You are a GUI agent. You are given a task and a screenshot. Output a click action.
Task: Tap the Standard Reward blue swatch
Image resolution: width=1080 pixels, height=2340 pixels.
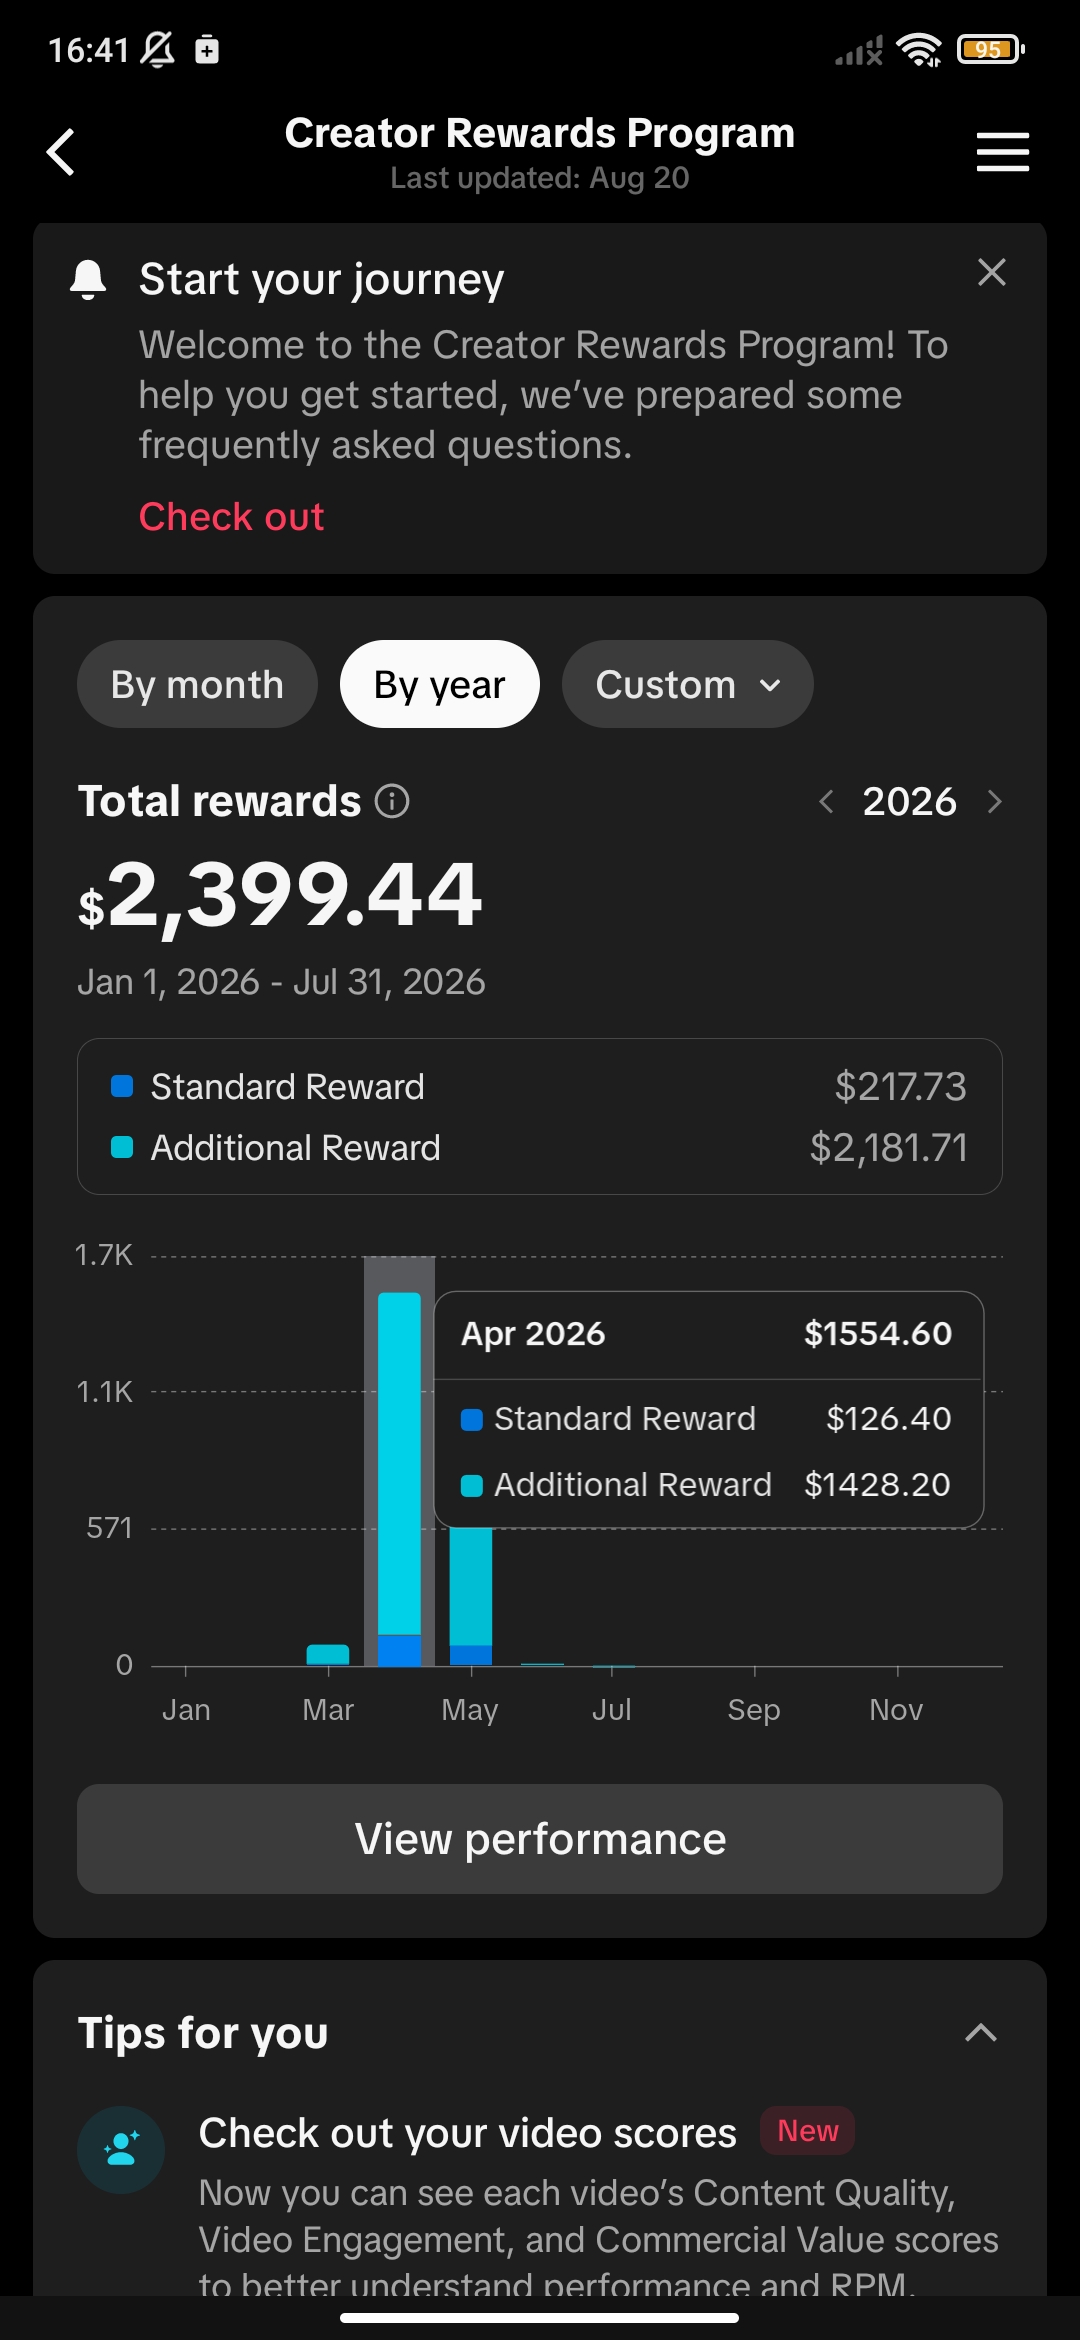(x=122, y=1086)
